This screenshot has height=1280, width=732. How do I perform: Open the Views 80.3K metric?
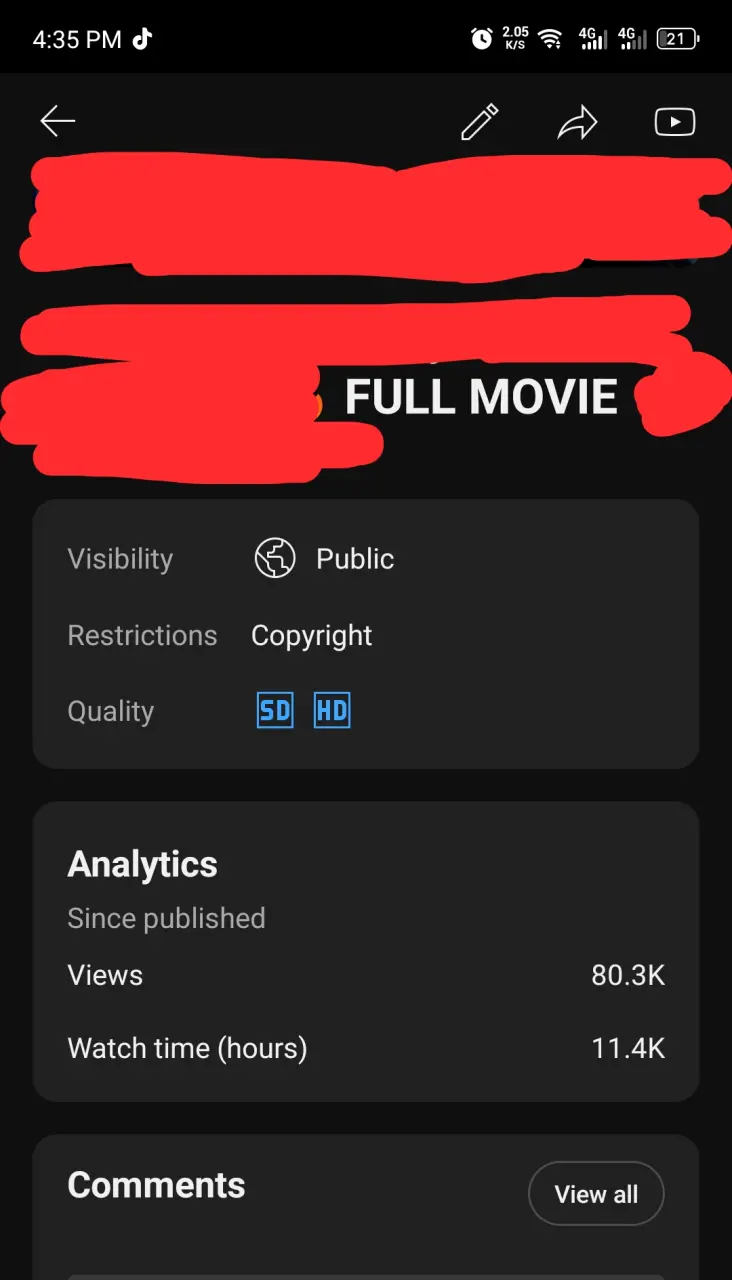[x=366, y=975]
